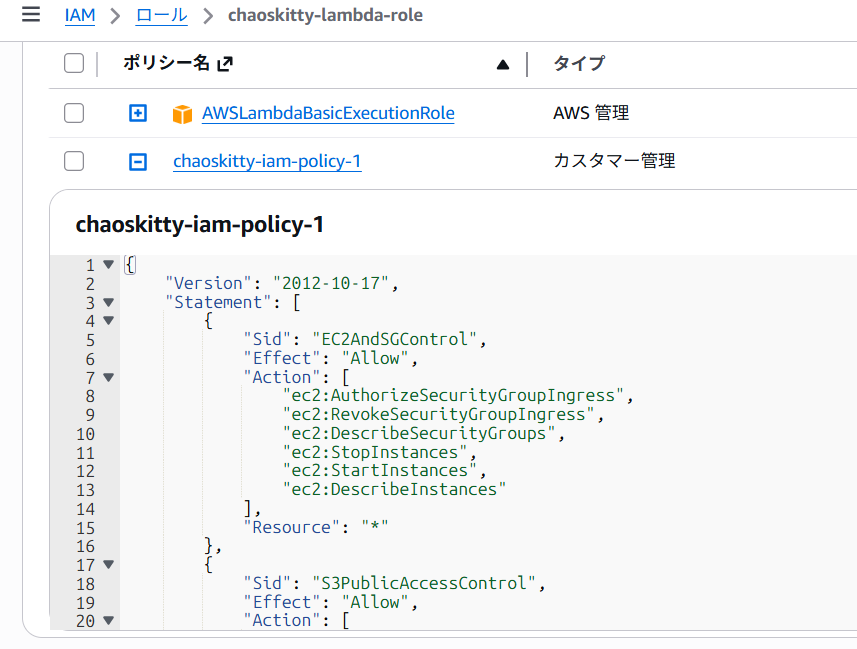Go to IAM in the breadcrumb
Screen dimensions: 857x649
(79, 16)
